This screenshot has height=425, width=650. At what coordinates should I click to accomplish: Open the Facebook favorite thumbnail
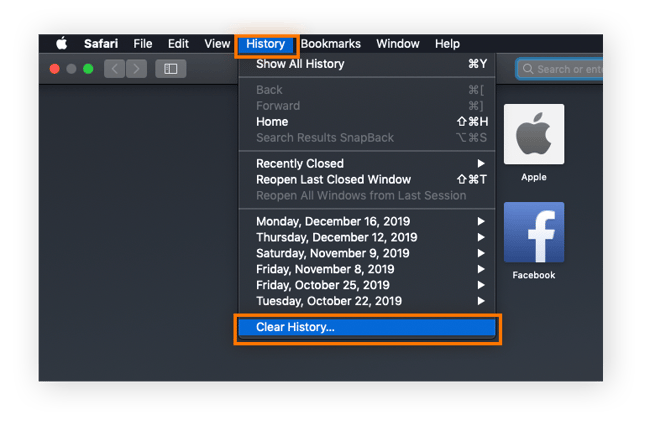pos(534,233)
